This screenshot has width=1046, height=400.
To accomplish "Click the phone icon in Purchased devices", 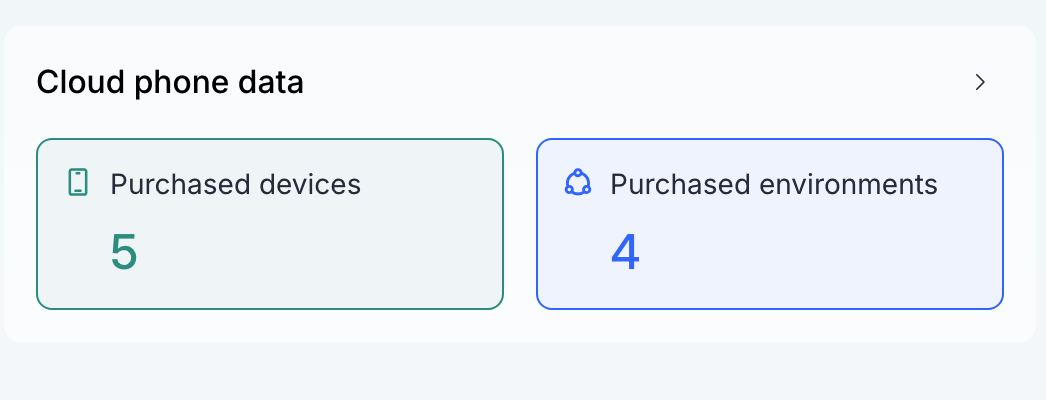I will pyautogui.click(x=79, y=183).
